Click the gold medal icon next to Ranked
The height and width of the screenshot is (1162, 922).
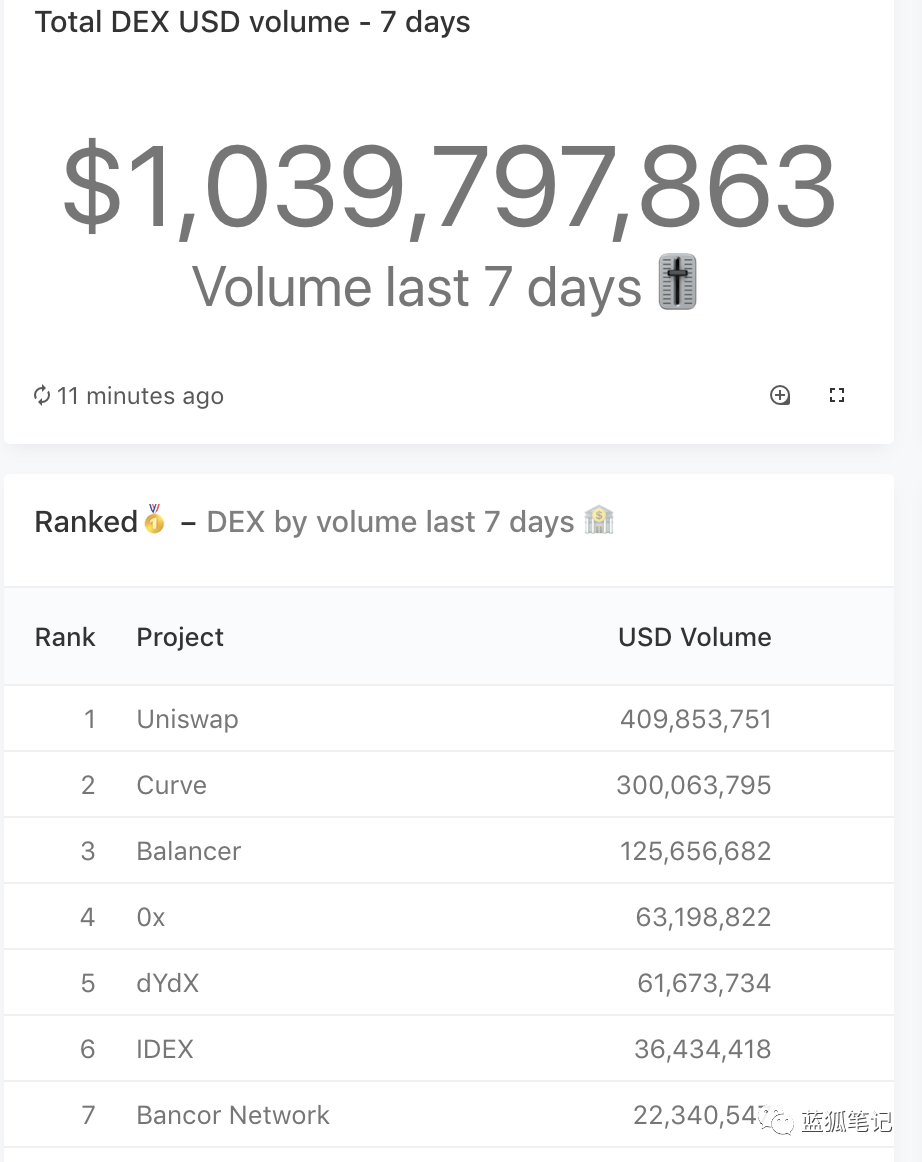pos(154,519)
